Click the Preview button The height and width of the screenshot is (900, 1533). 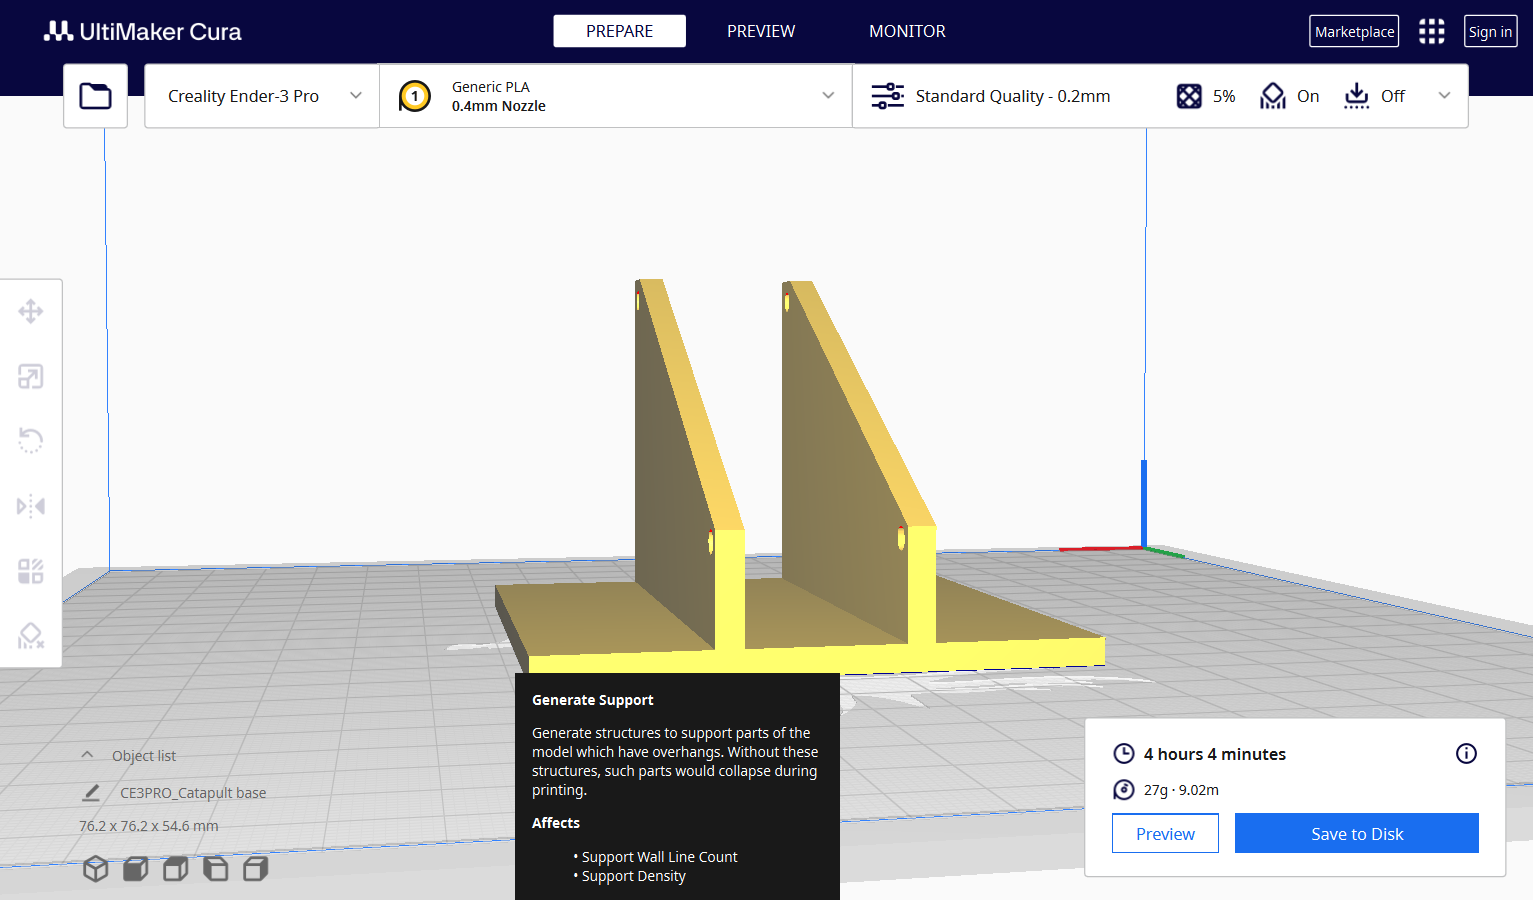click(x=1165, y=833)
